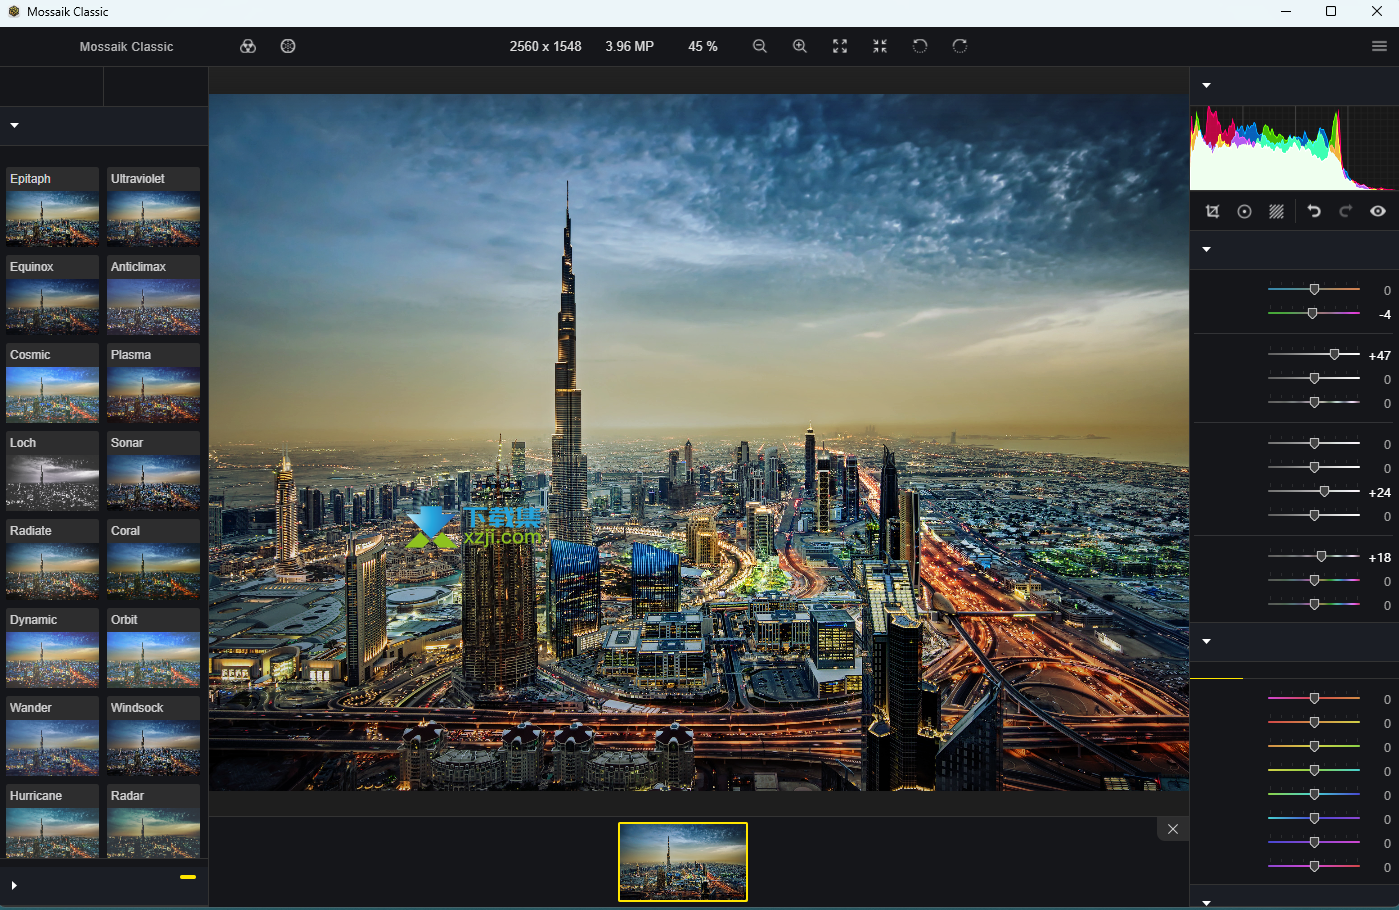Click the histogram graph
This screenshot has width=1399, height=910.
[1294, 147]
